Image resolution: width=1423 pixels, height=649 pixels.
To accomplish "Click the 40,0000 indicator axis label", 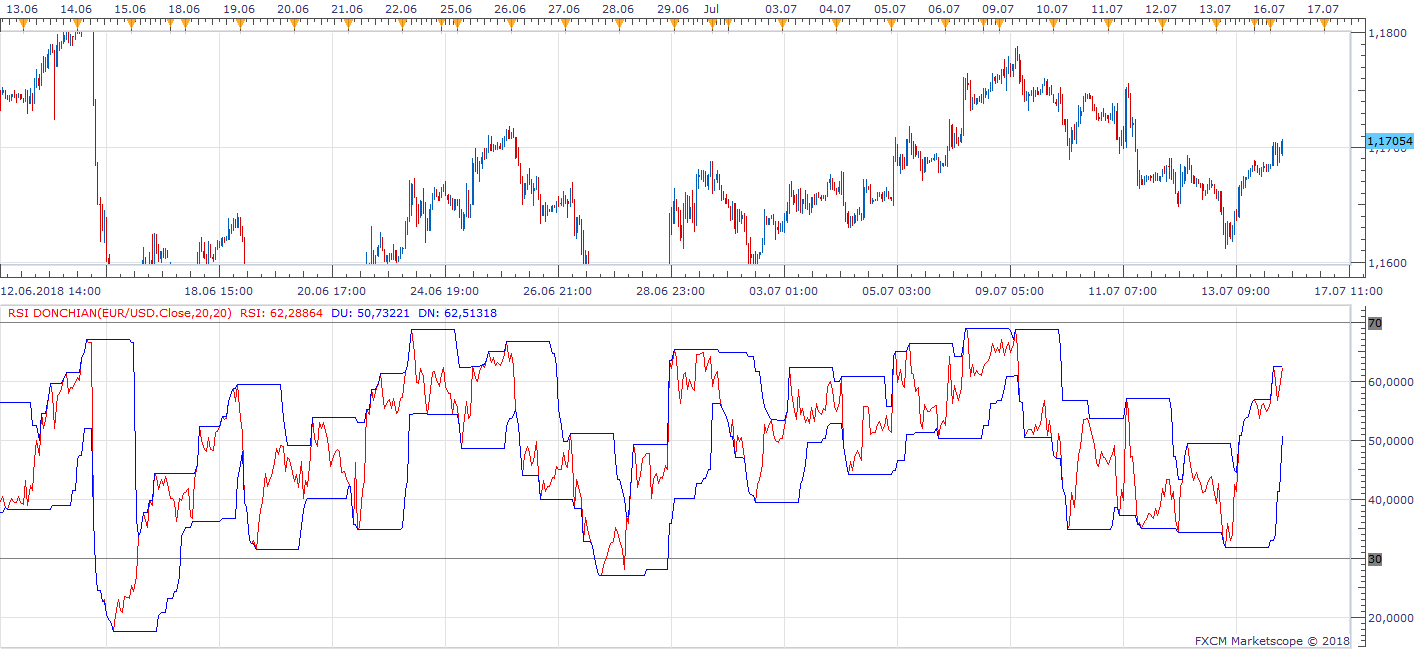I will 1389,500.
